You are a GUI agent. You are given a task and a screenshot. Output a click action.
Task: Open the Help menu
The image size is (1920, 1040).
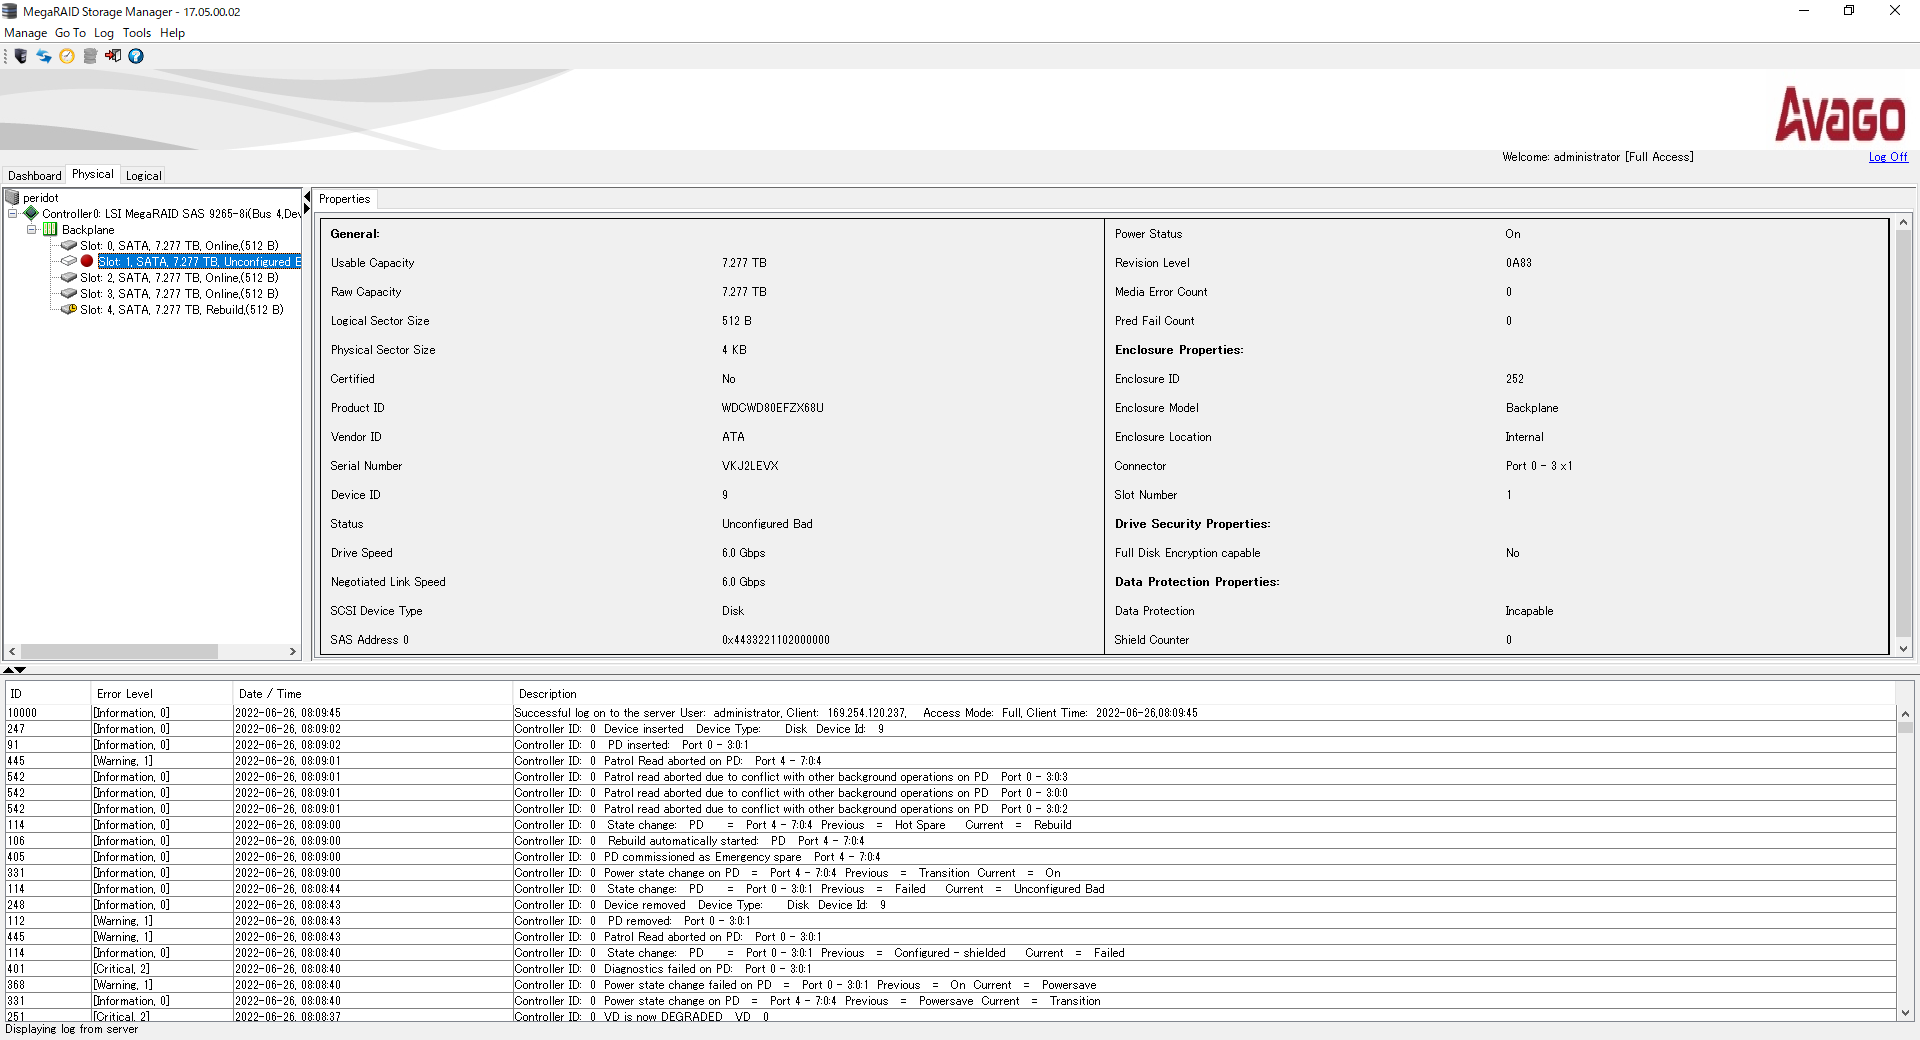point(172,33)
